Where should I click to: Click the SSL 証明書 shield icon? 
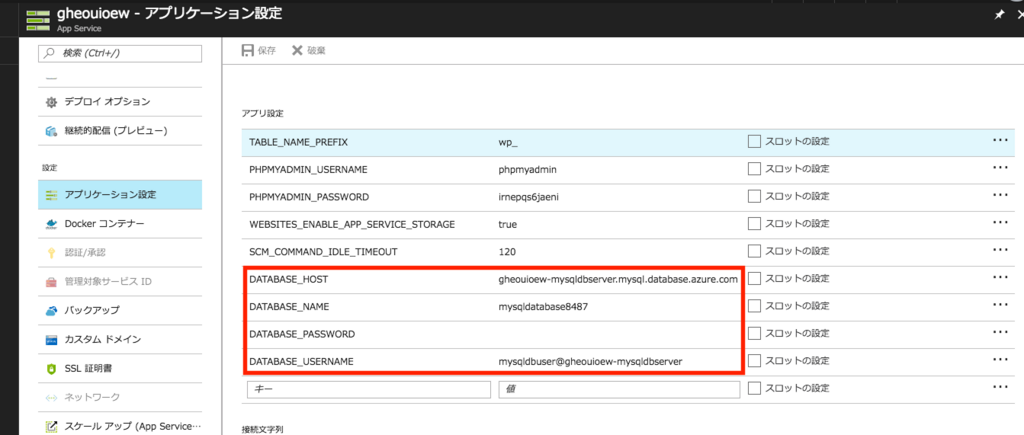coord(52,368)
